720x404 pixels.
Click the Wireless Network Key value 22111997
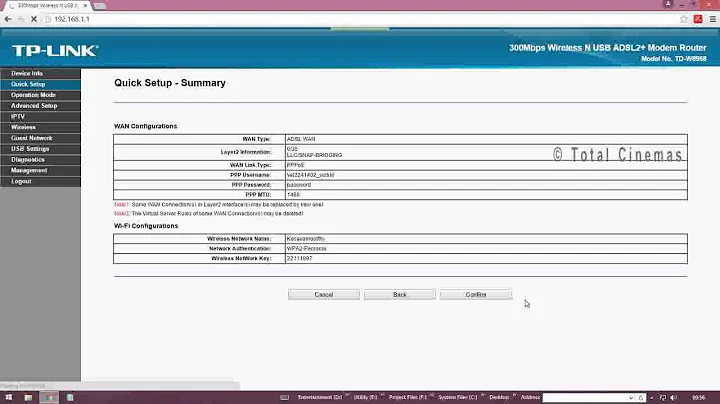(x=299, y=259)
